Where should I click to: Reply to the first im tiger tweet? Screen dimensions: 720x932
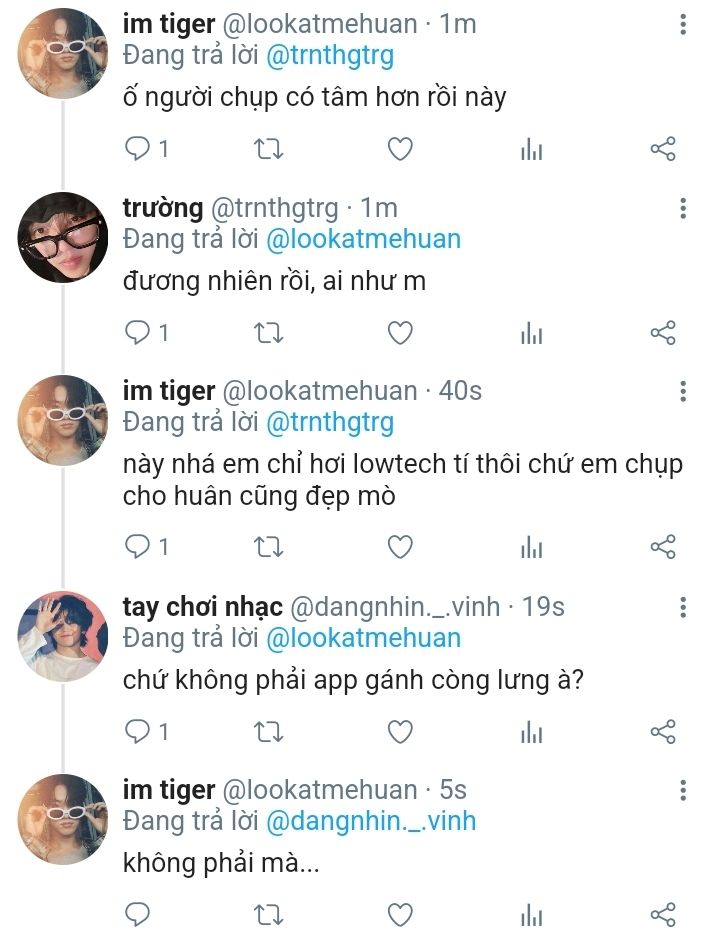[137, 150]
